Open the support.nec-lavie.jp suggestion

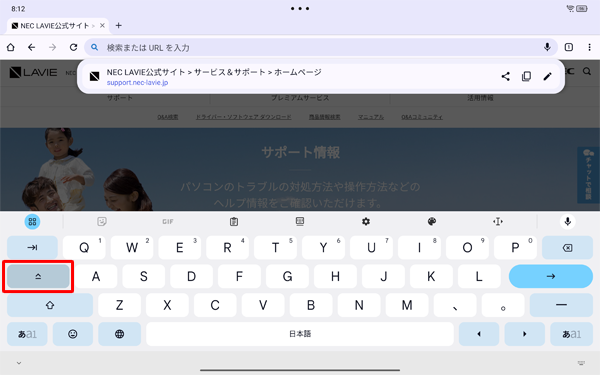(x=321, y=77)
